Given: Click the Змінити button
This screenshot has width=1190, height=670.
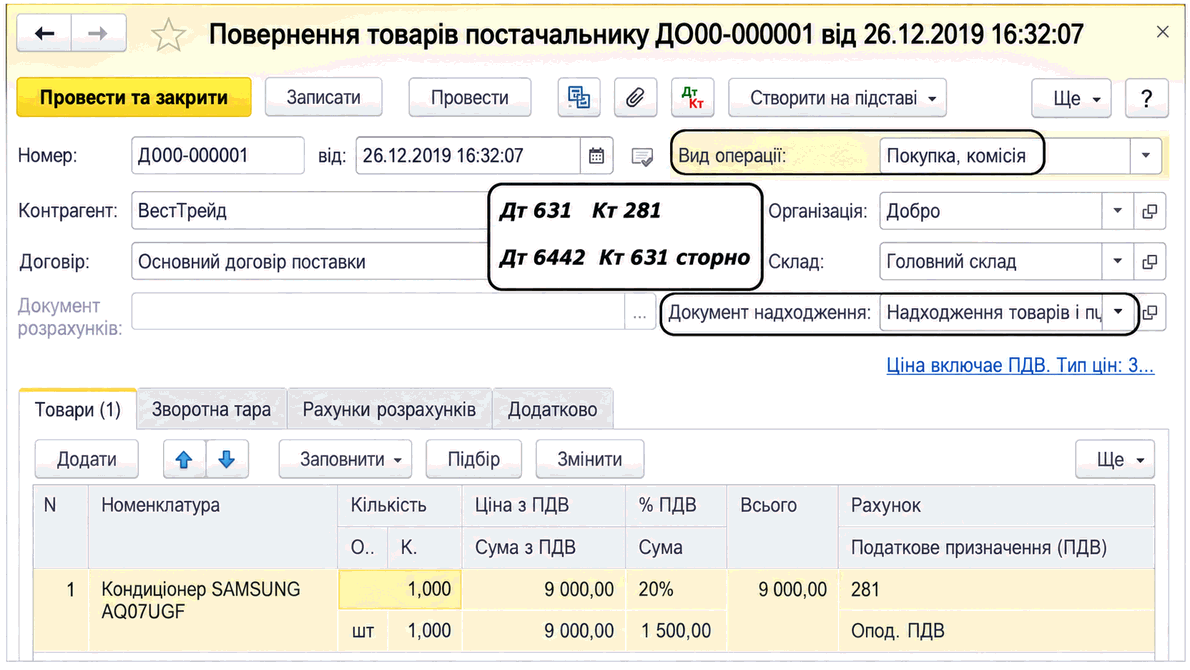Looking at the screenshot, I should [x=590, y=459].
